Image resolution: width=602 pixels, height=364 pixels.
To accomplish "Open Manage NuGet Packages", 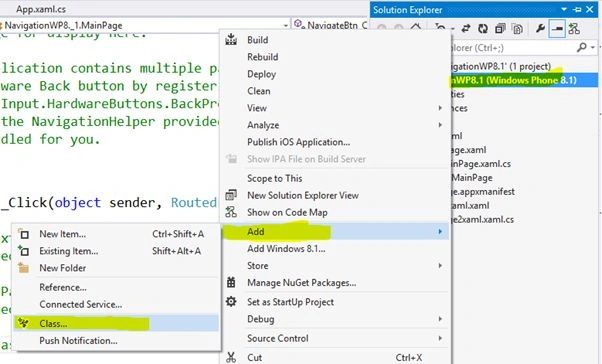I will (334, 283).
